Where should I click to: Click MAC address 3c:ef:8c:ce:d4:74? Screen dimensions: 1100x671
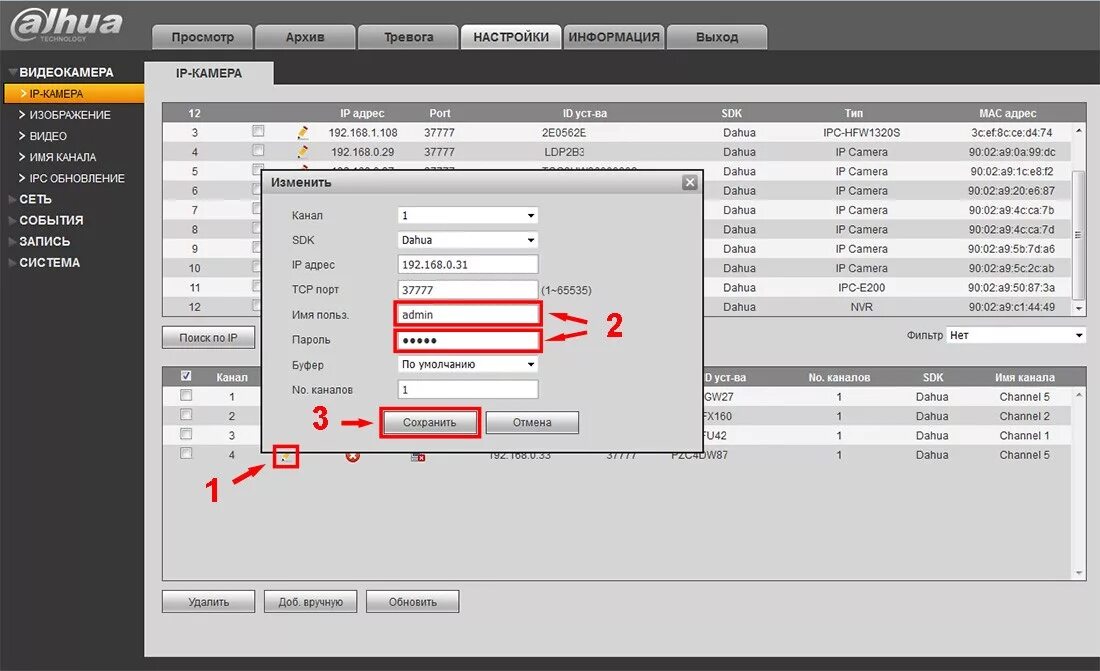(1012, 132)
